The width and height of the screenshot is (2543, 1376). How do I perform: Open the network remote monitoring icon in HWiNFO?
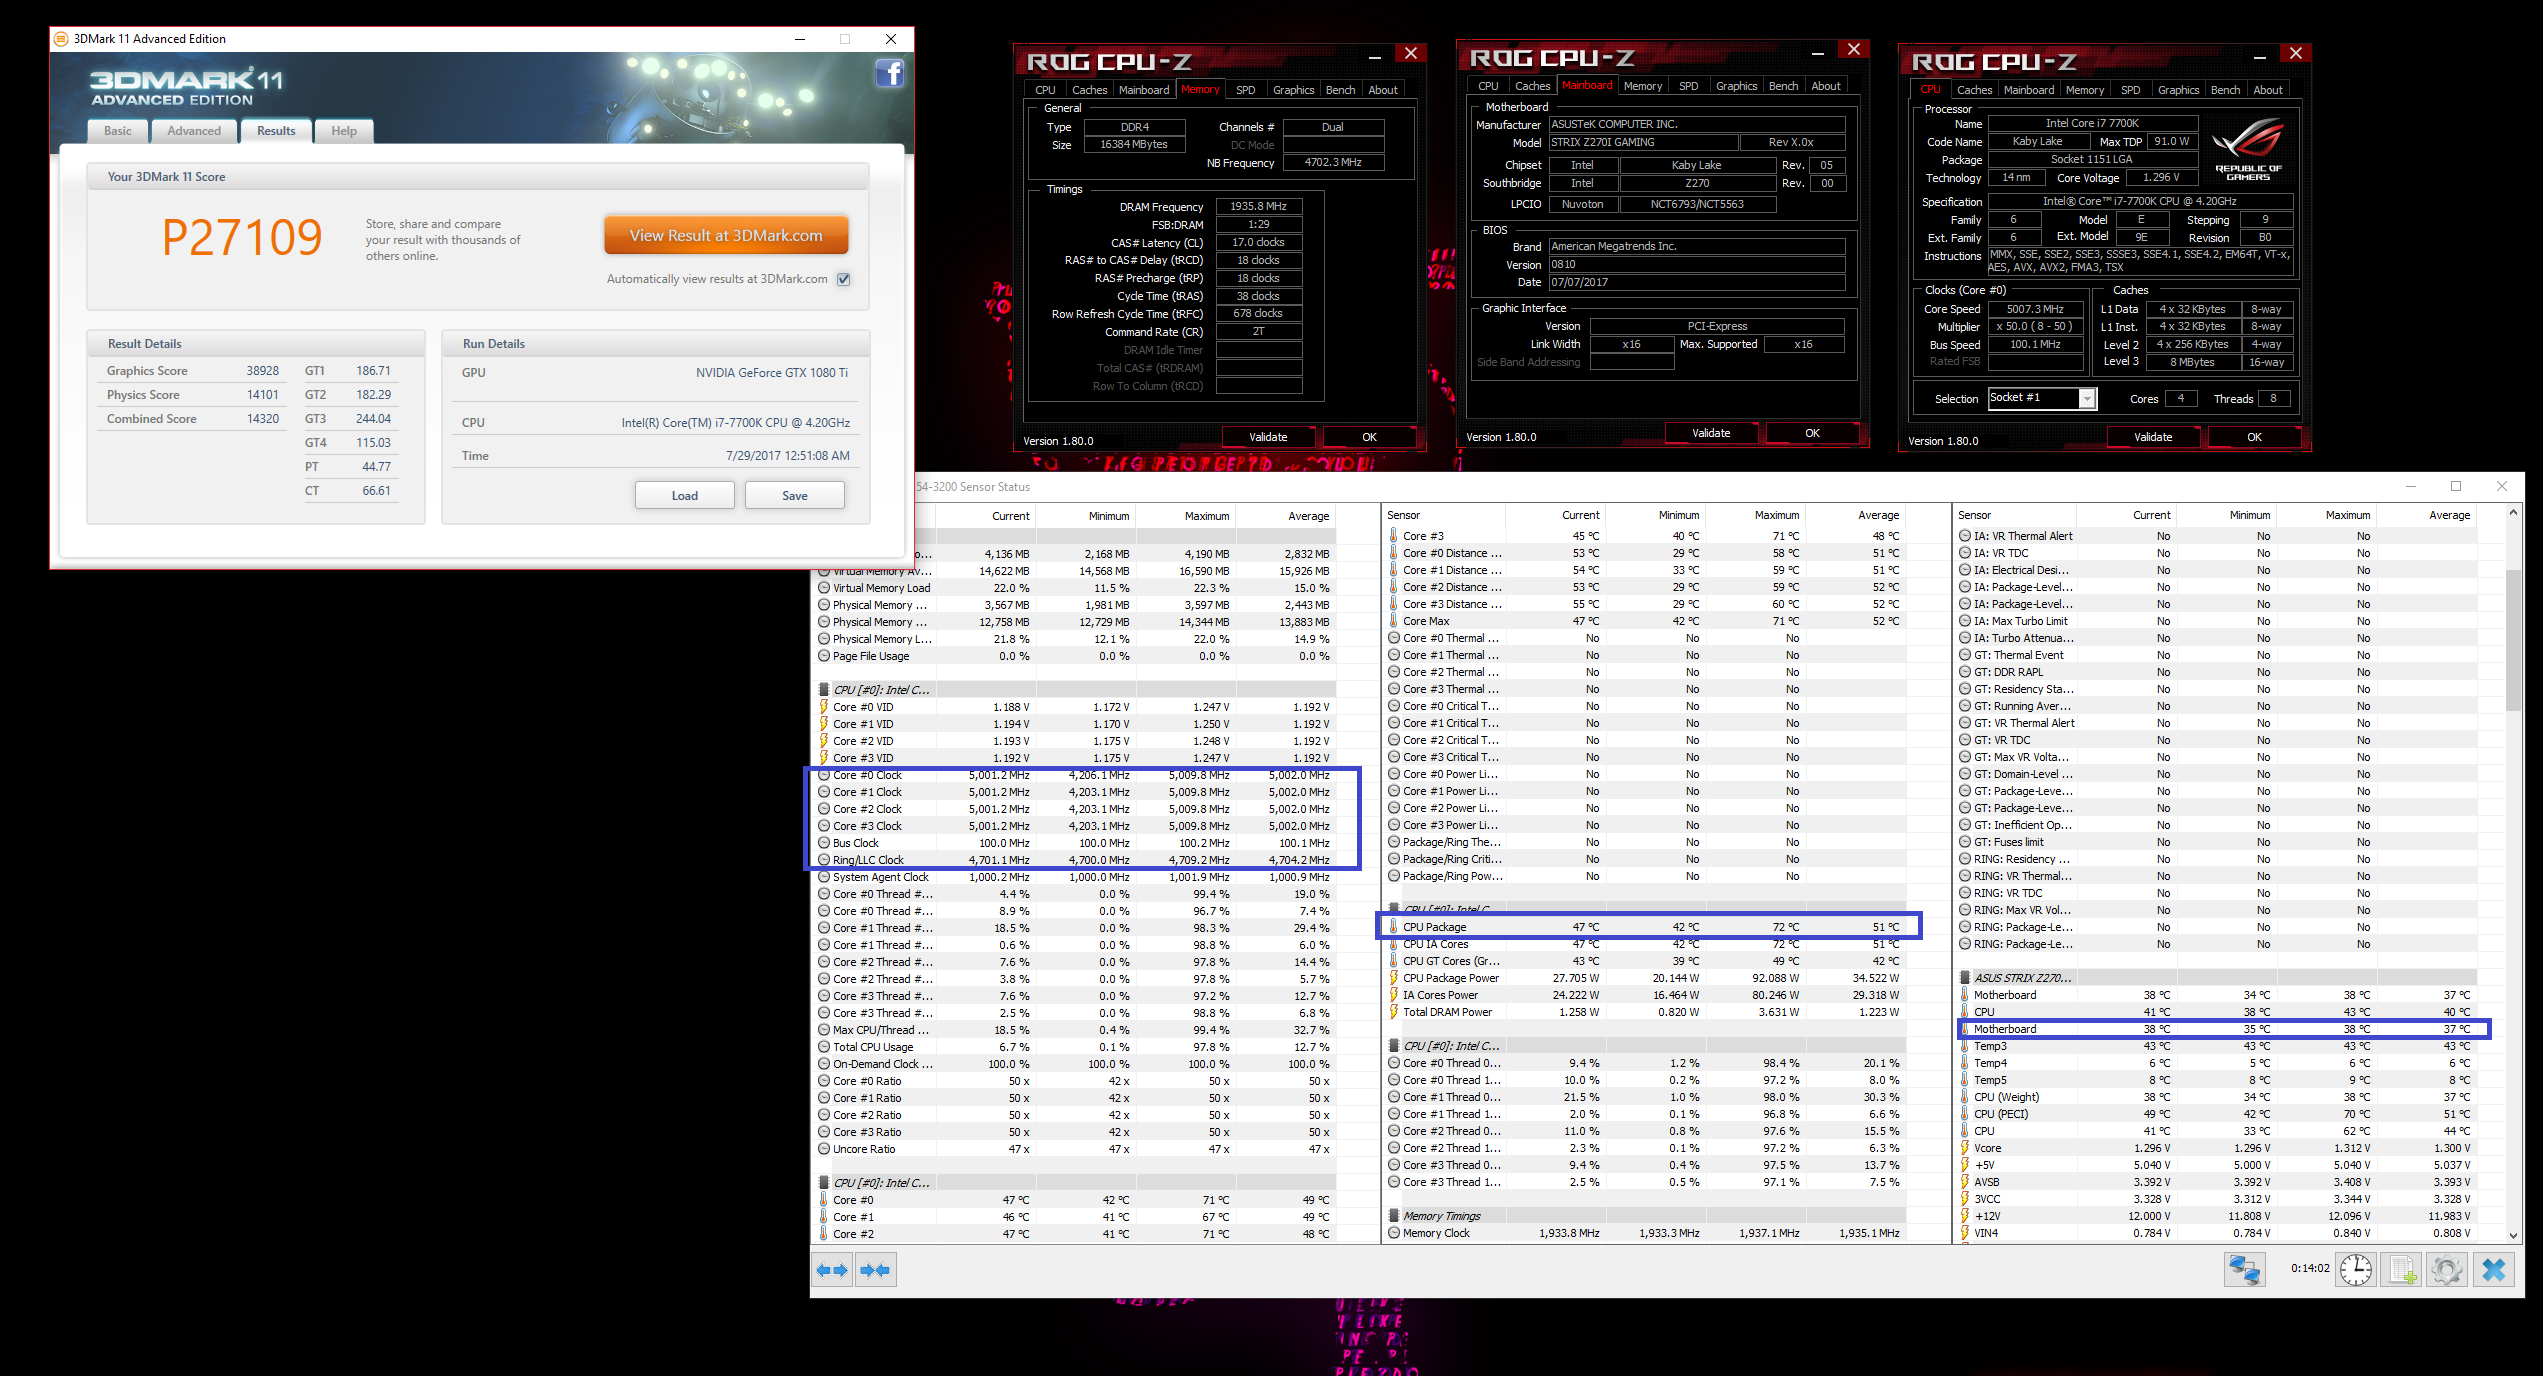click(2243, 1270)
